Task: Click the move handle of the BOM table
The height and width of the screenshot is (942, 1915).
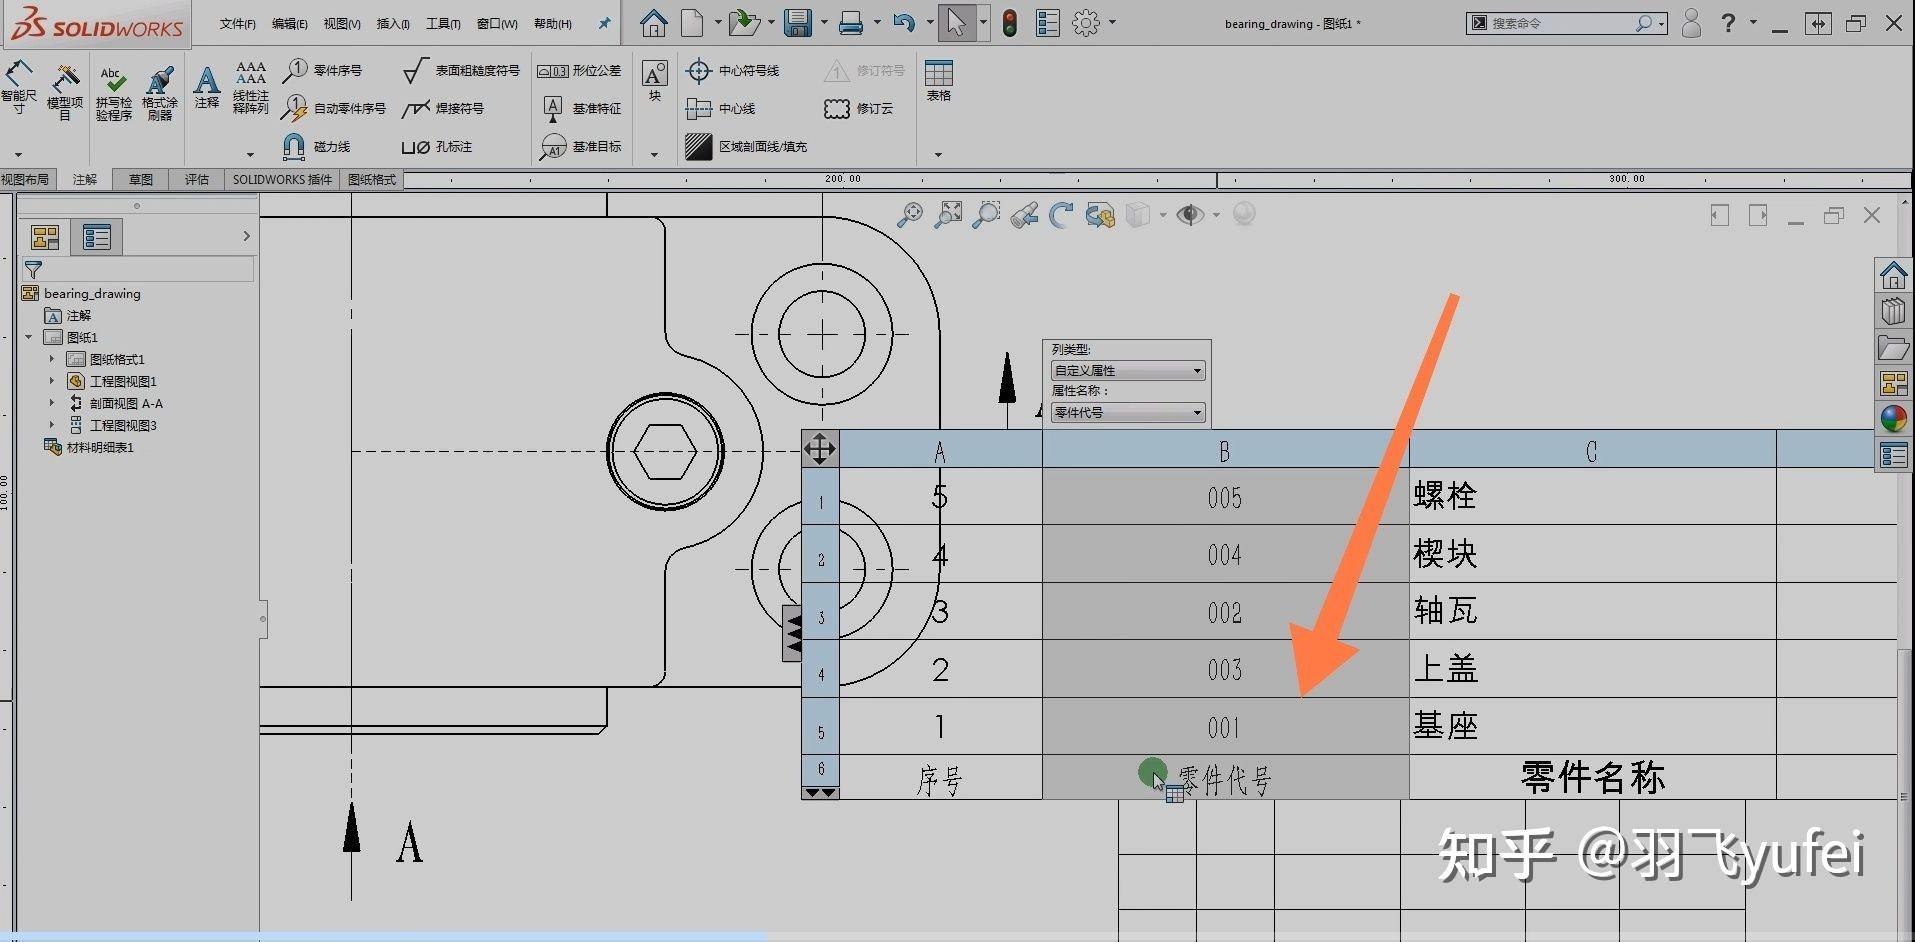Action: coord(820,449)
